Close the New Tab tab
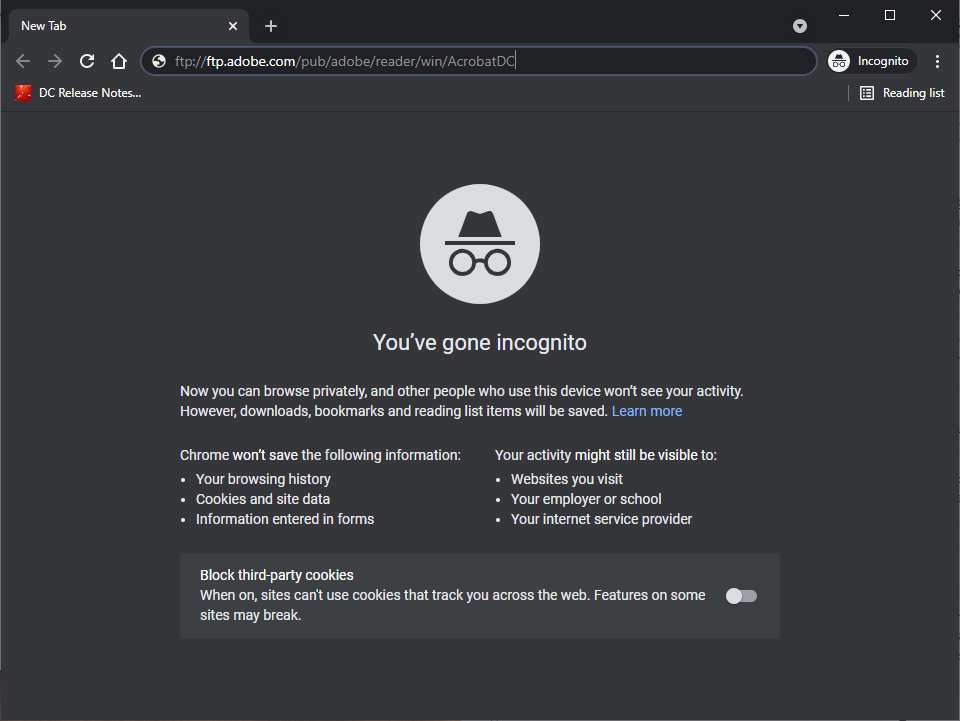Screen dimensions: 960x721 [233, 26]
